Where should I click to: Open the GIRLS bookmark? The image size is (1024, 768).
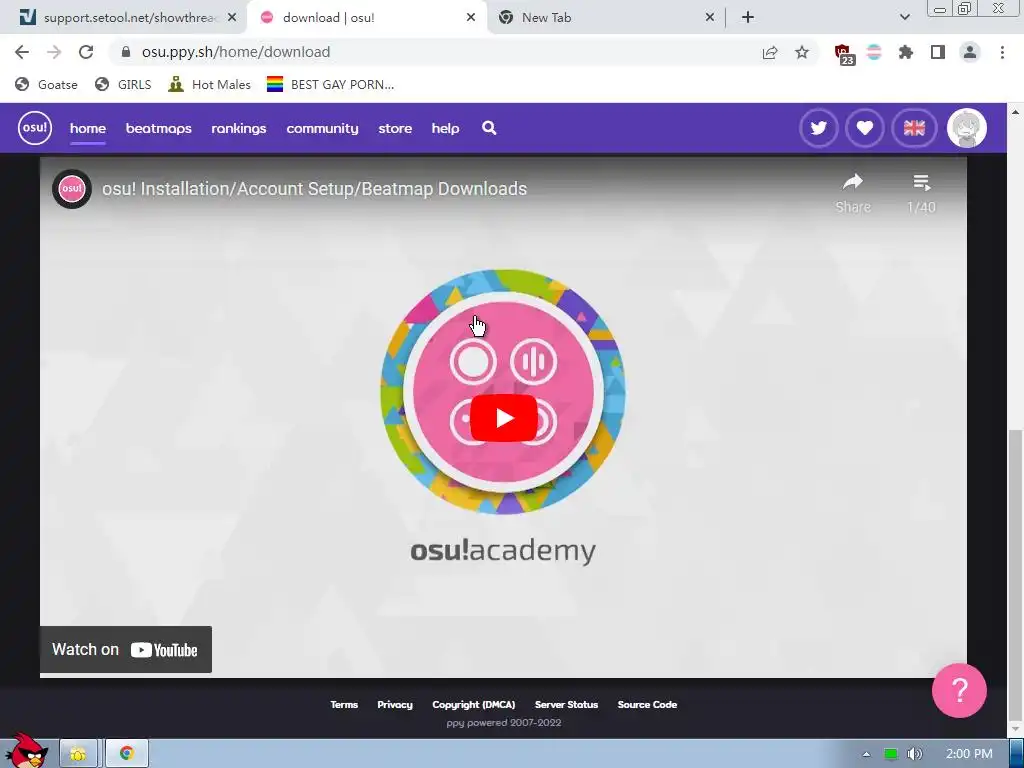click(123, 84)
